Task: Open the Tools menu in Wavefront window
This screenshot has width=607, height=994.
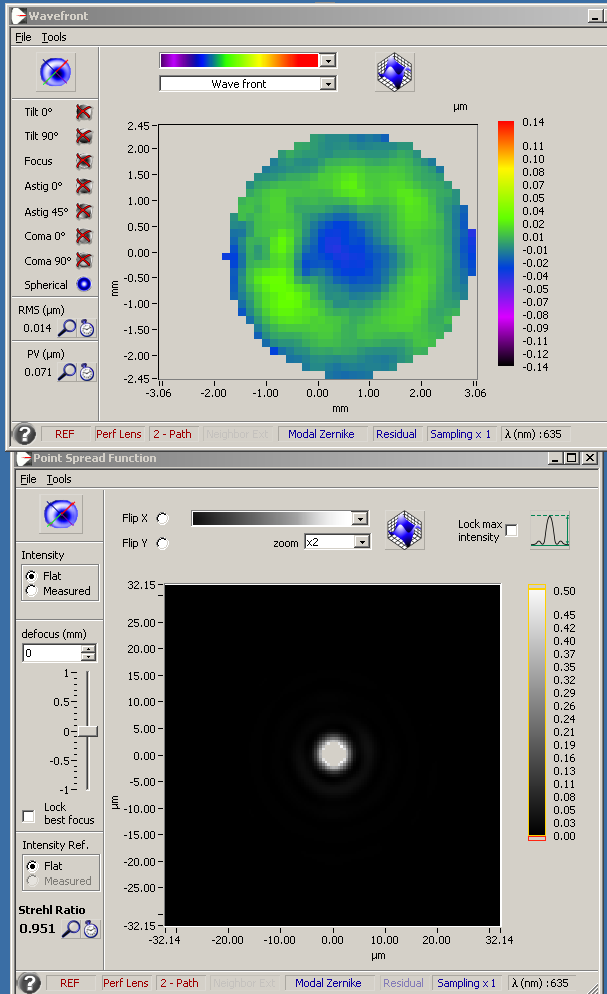Action: click(54, 37)
